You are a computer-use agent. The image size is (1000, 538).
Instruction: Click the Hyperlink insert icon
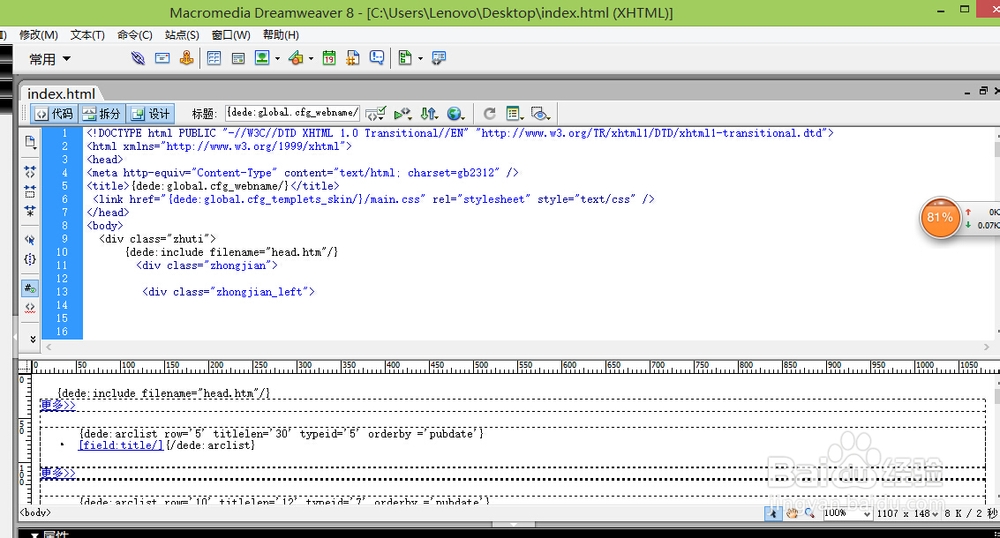click(138, 59)
